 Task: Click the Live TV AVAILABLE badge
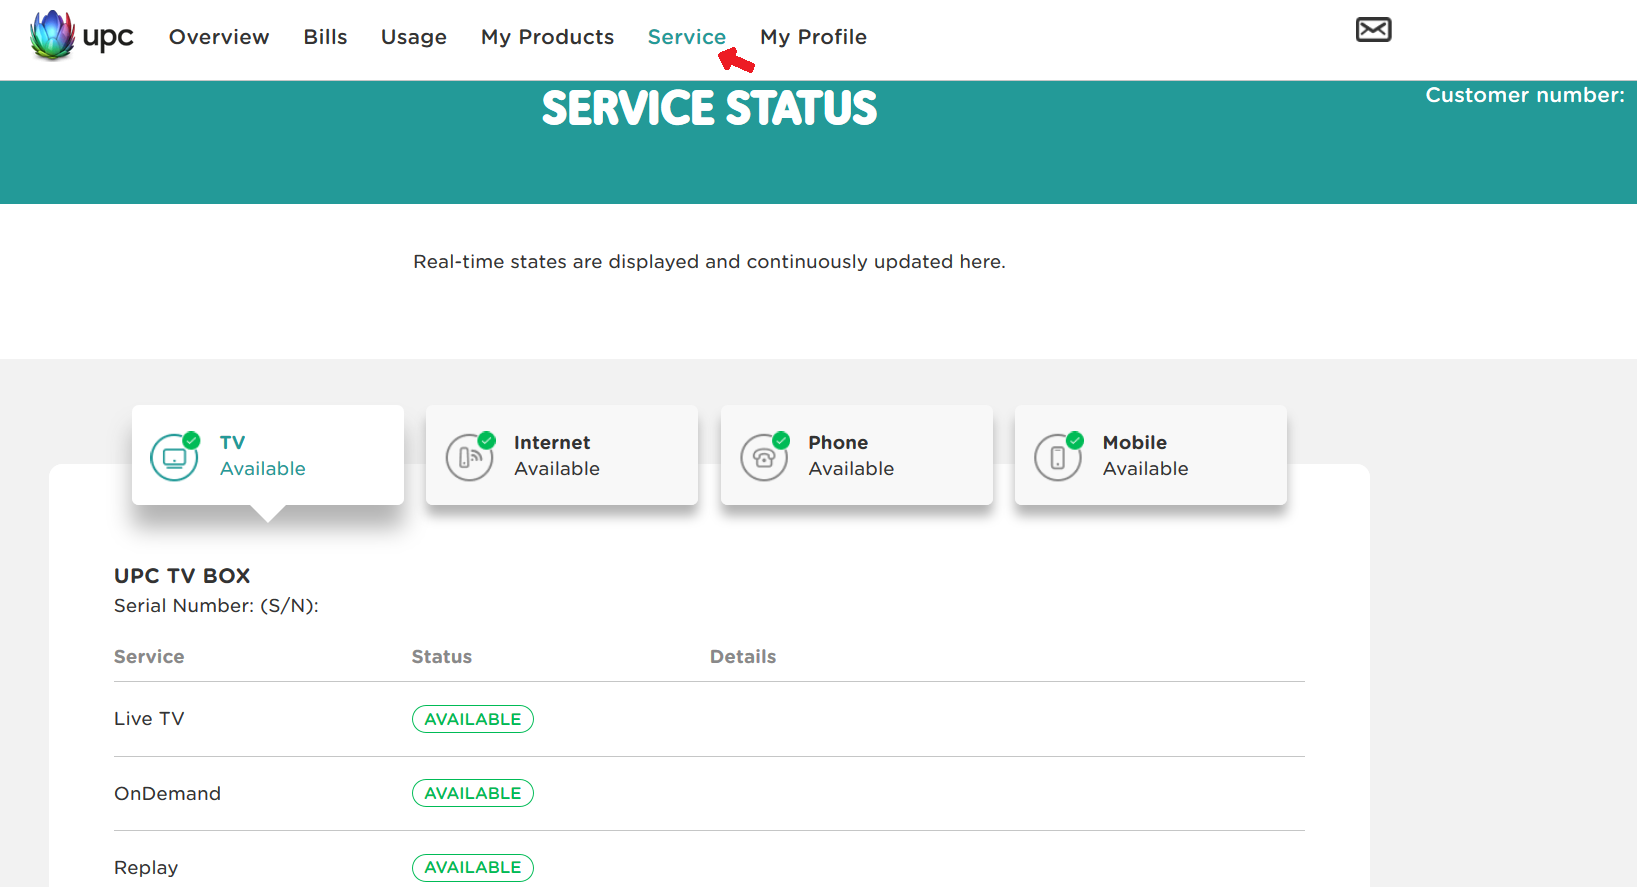pyautogui.click(x=473, y=719)
